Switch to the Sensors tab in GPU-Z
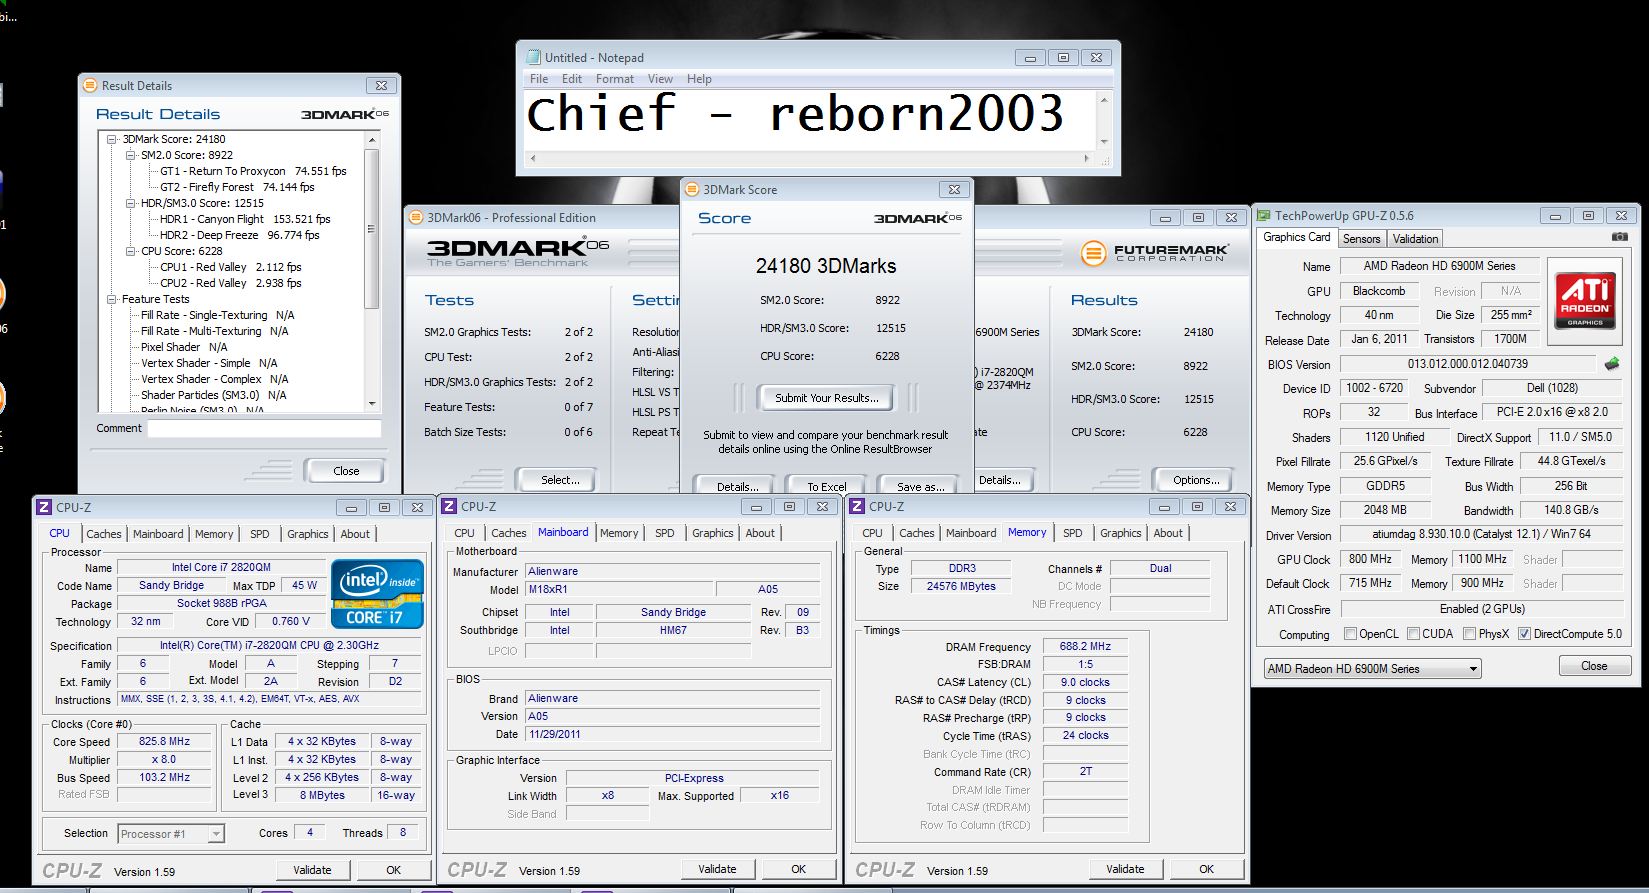Image resolution: width=1649 pixels, height=893 pixels. tap(1361, 239)
